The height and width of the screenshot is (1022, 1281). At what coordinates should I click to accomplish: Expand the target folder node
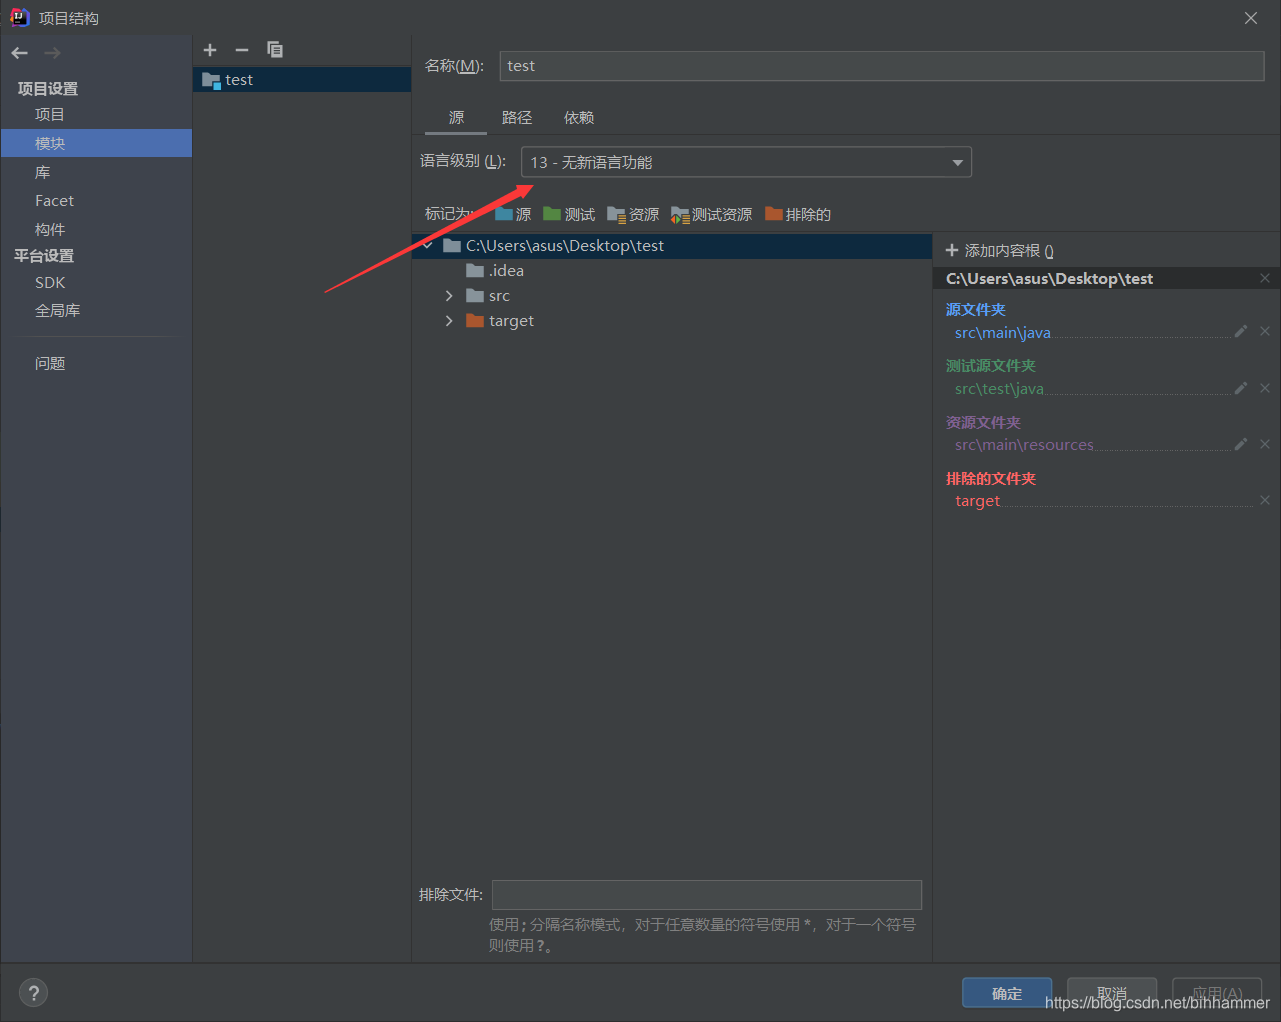(449, 321)
